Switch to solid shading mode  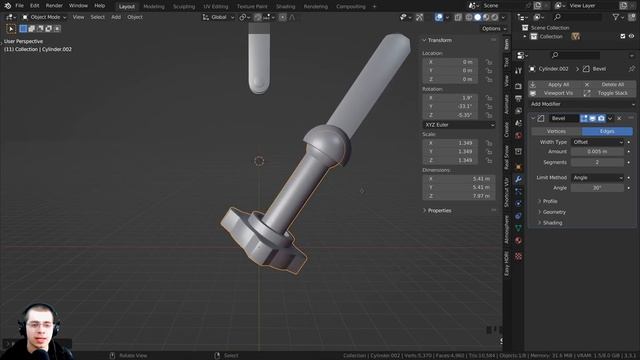[x=477, y=17]
